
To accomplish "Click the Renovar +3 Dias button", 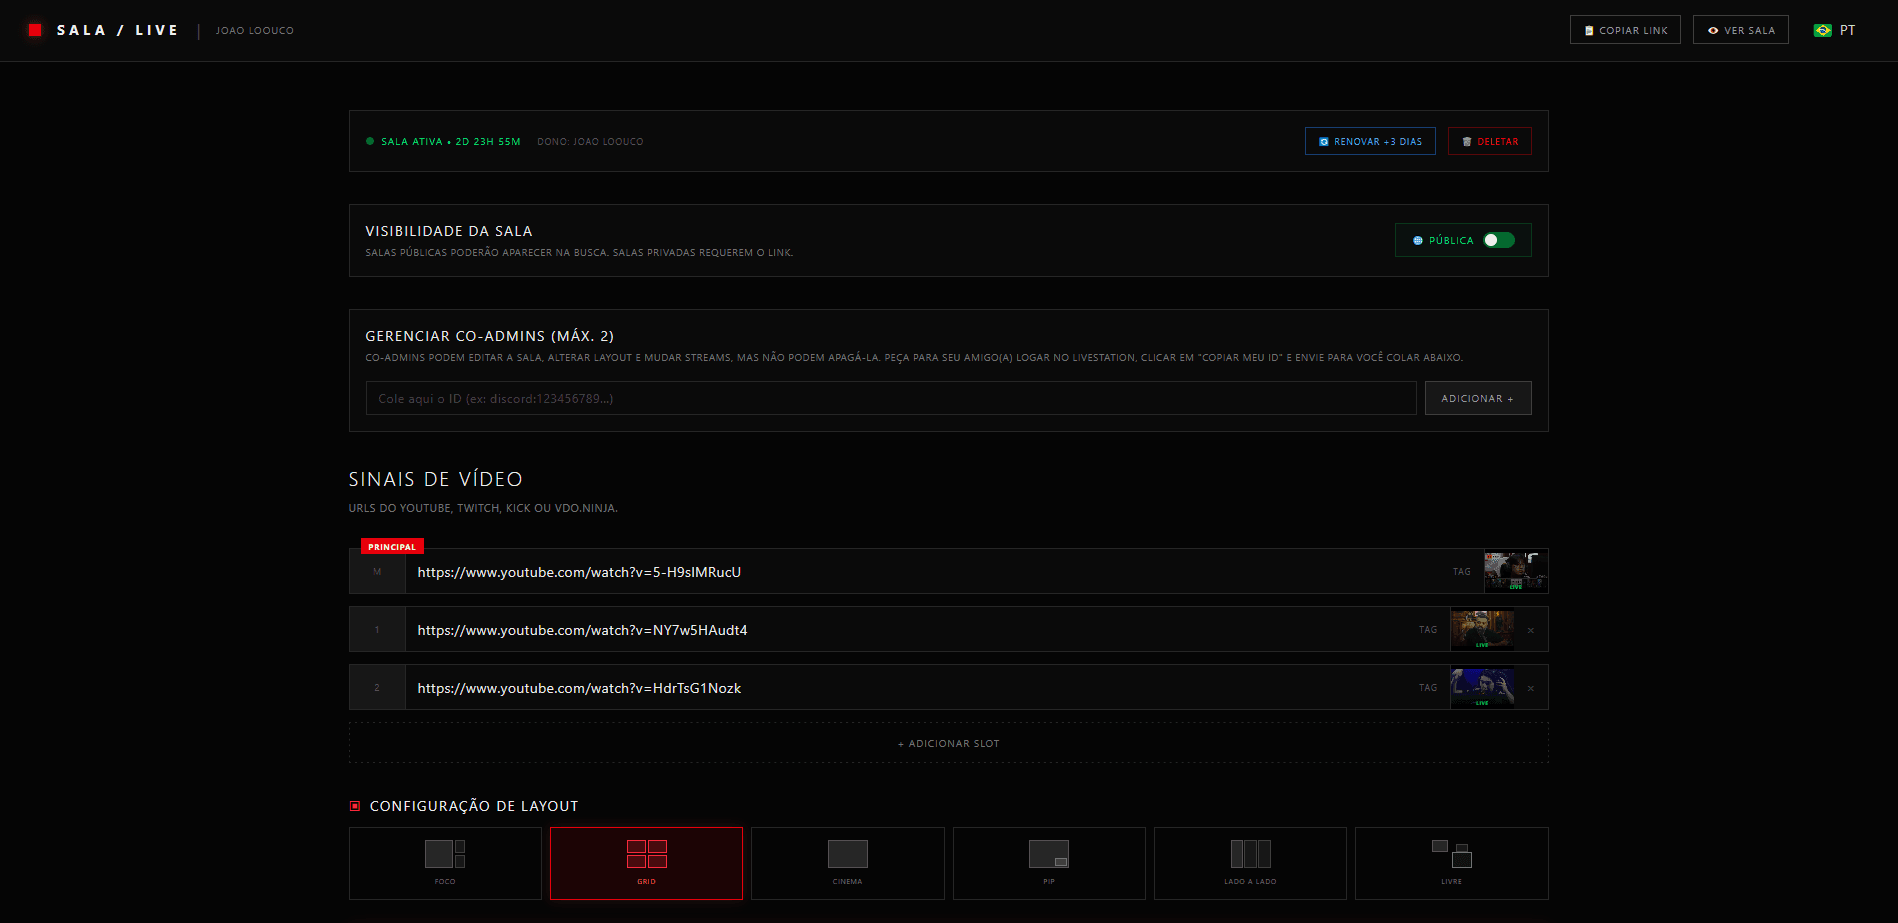I will [x=1369, y=141].
